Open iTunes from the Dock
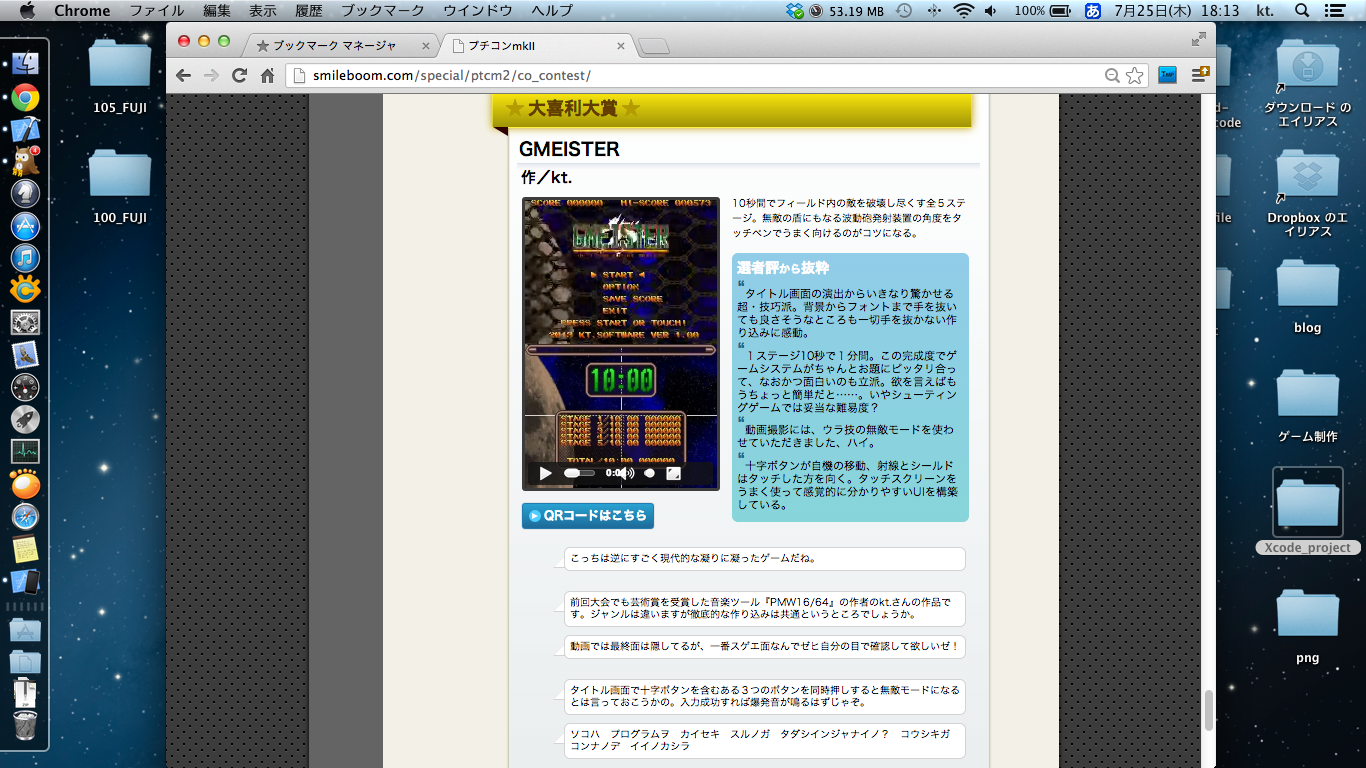This screenshot has height=768, width=1366. (25, 258)
